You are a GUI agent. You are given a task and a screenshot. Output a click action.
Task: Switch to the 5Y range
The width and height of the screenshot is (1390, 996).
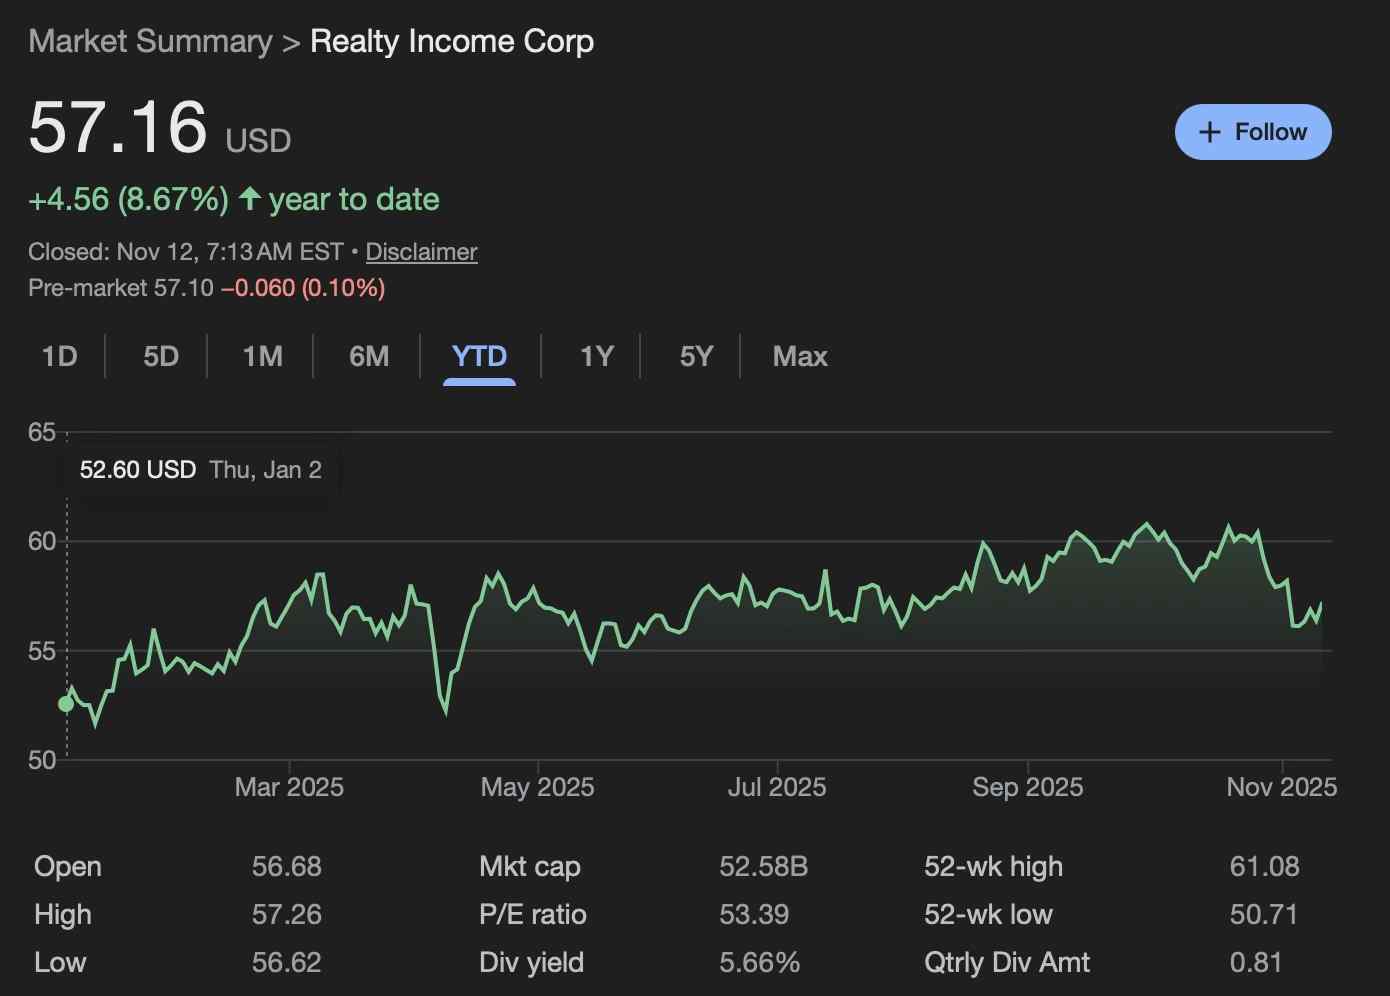coord(696,356)
